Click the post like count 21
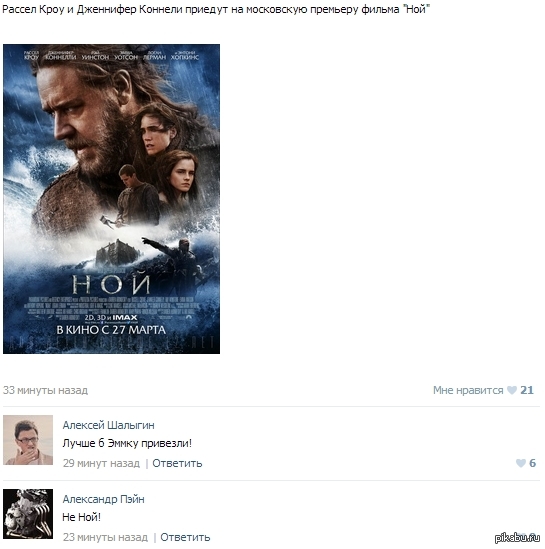The image size is (545, 549). click(x=527, y=390)
